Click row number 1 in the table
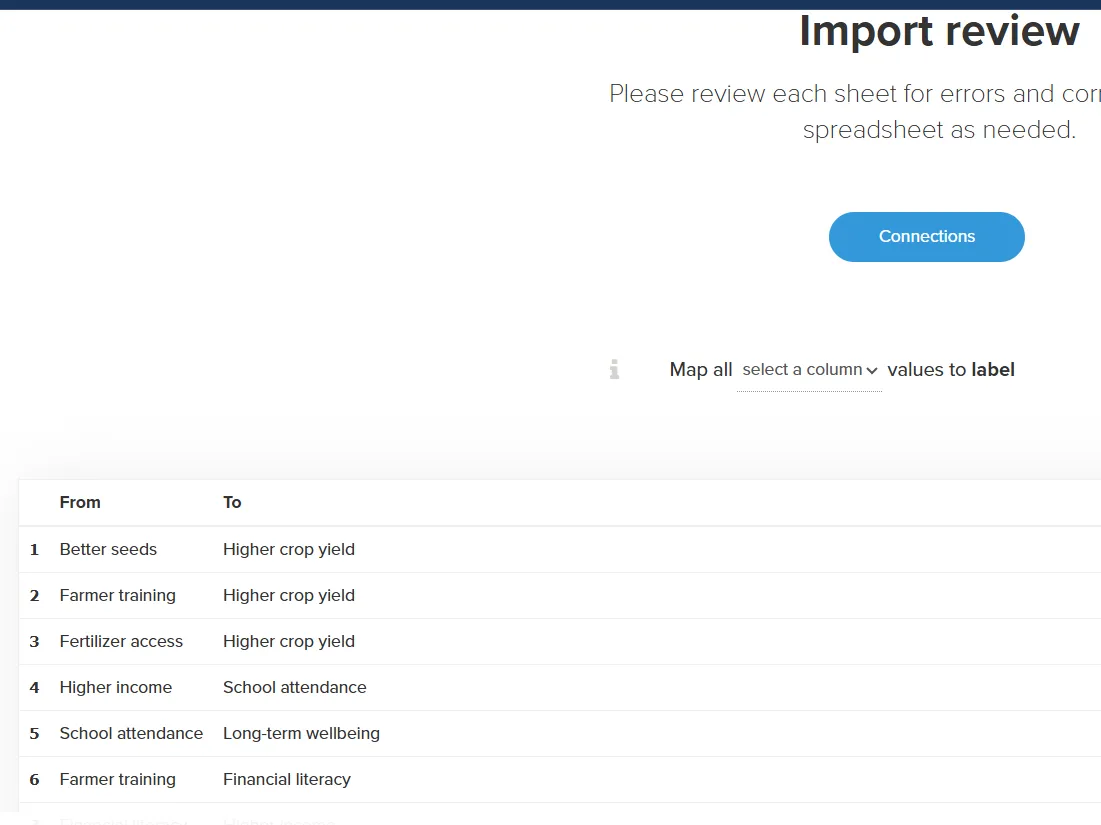Image resolution: width=1101 pixels, height=825 pixels. (x=34, y=549)
